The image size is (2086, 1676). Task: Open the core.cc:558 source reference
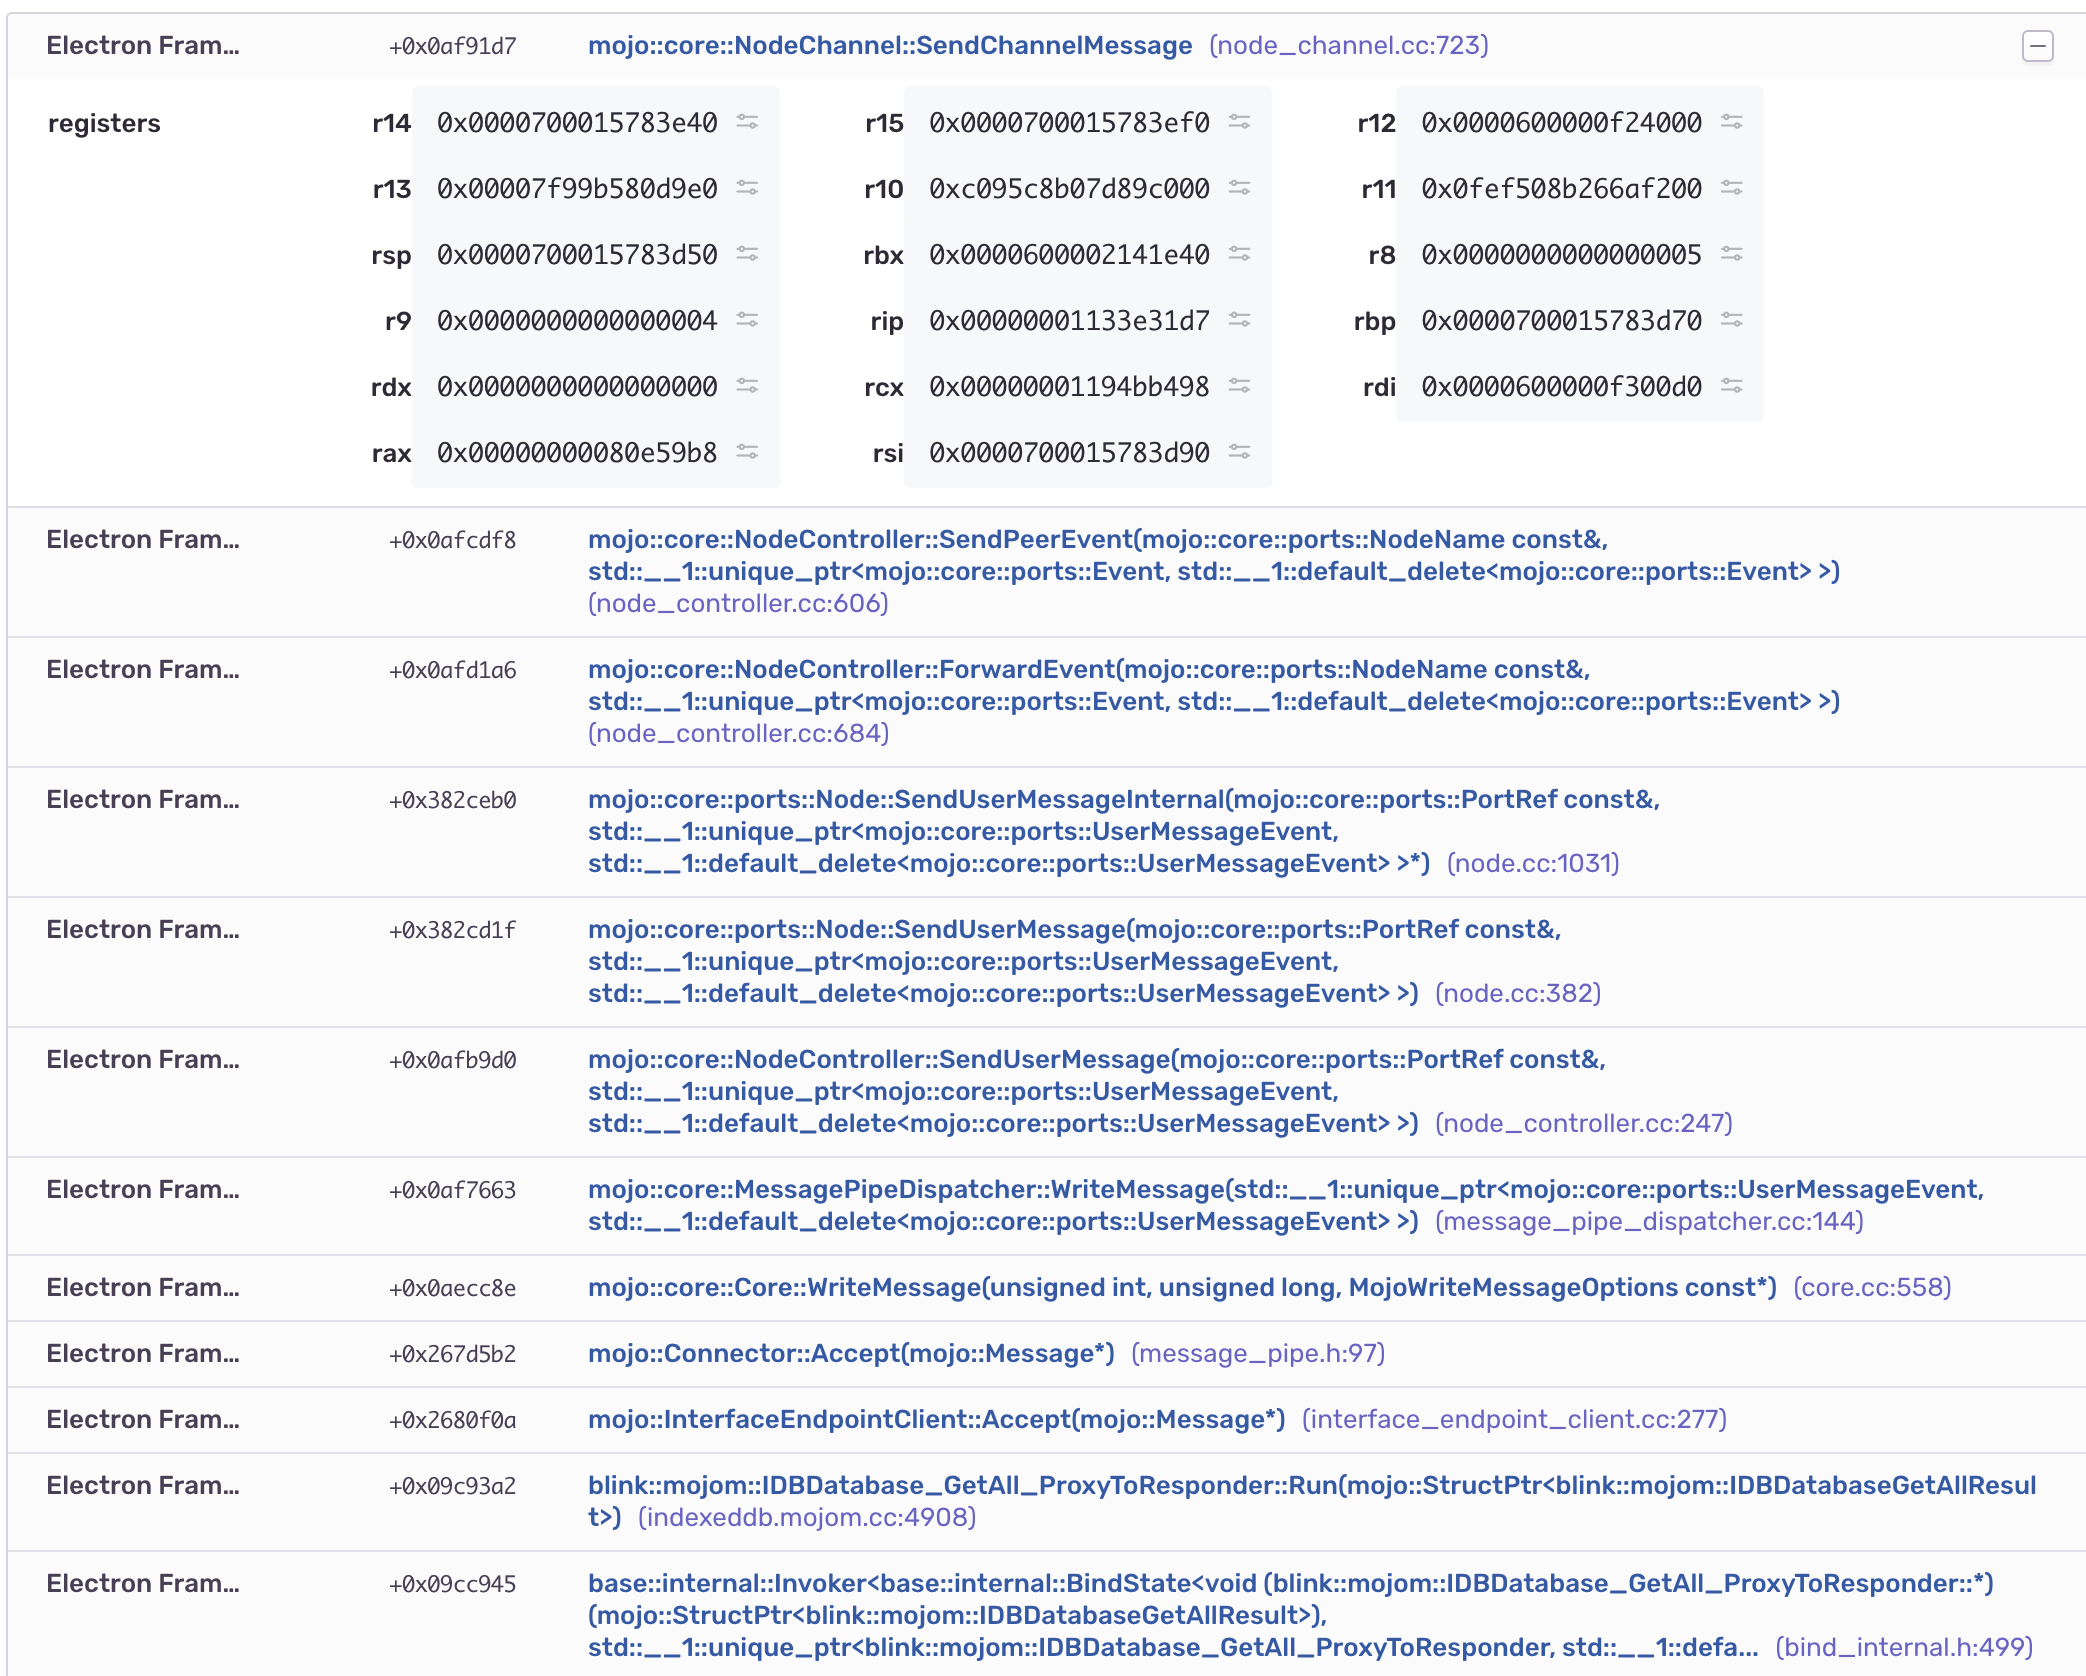tap(1871, 1288)
